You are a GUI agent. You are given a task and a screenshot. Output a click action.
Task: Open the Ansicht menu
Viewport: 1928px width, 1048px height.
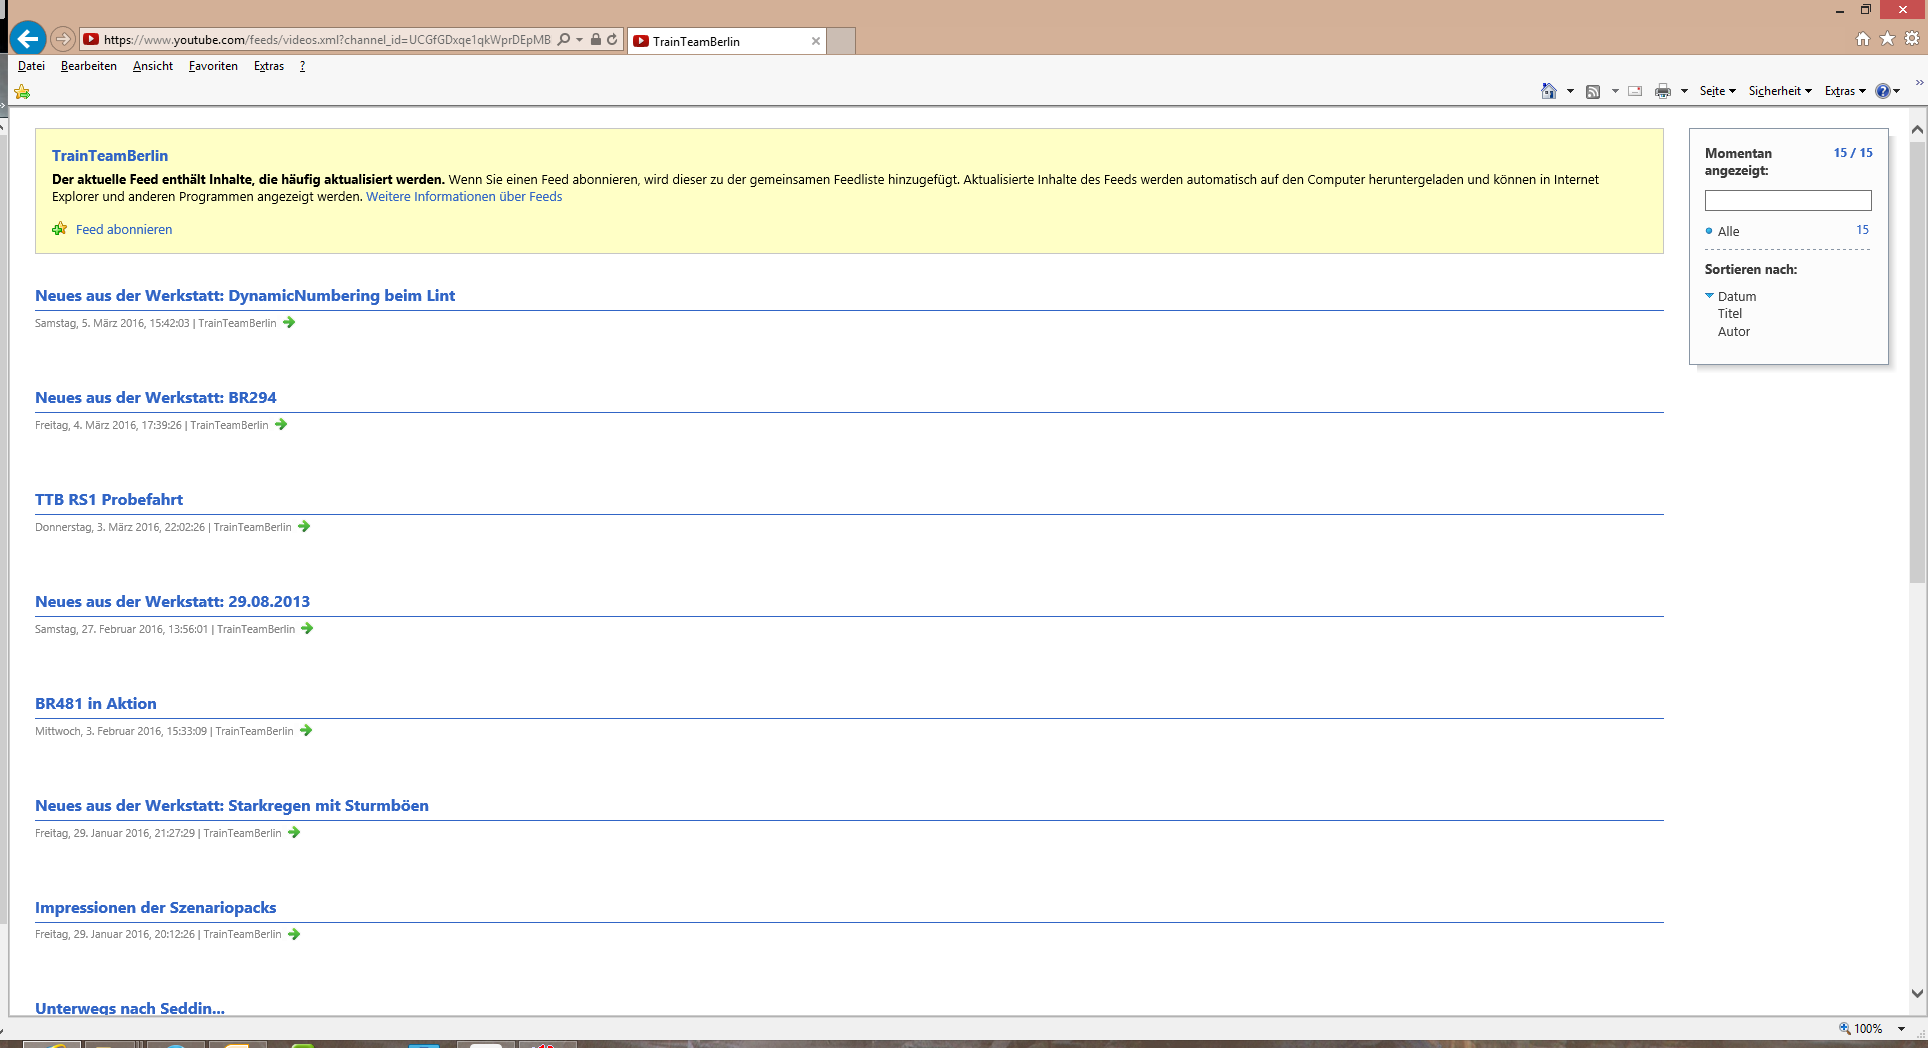pos(152,66)
